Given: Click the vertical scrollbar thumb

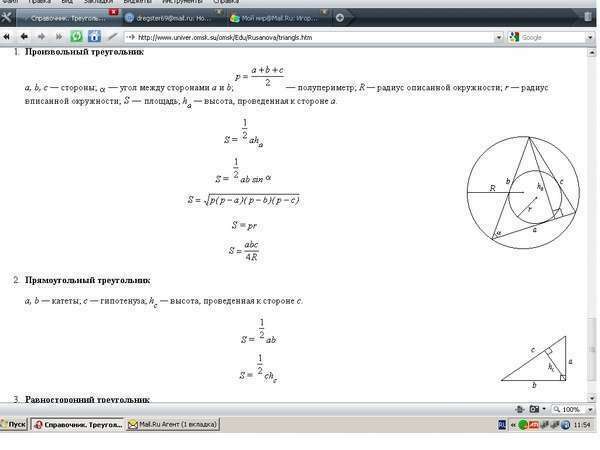Looking at the screenshot, I should (592, 349).
